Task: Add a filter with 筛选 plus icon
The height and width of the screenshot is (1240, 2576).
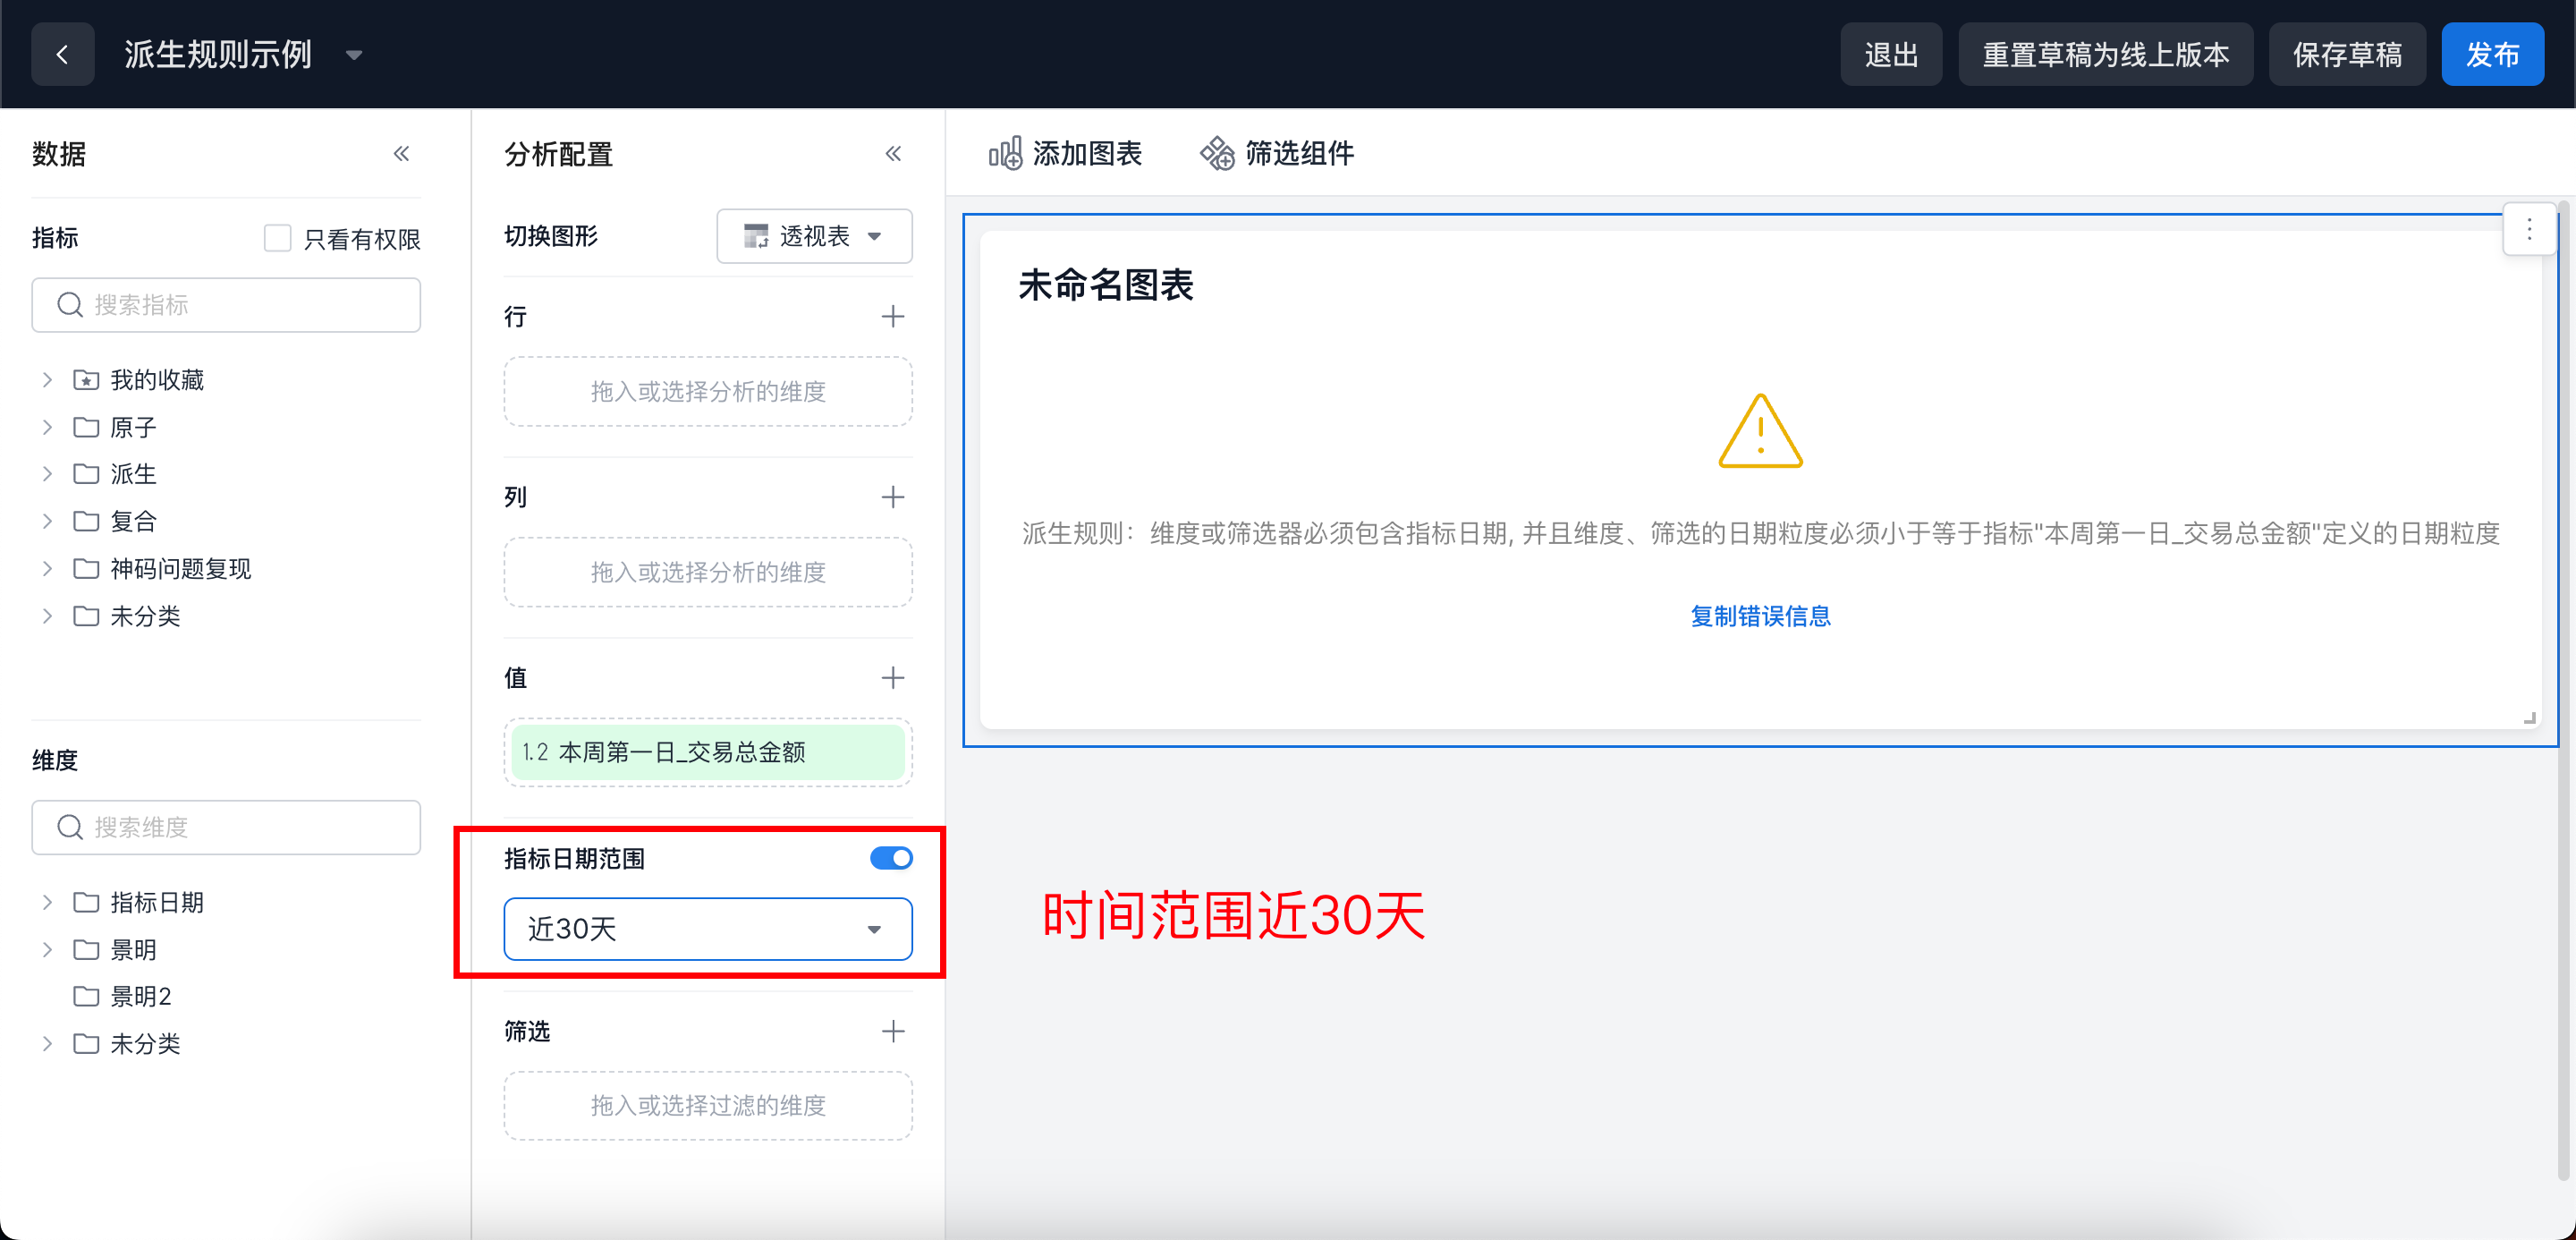Action: coord(893,1031)
